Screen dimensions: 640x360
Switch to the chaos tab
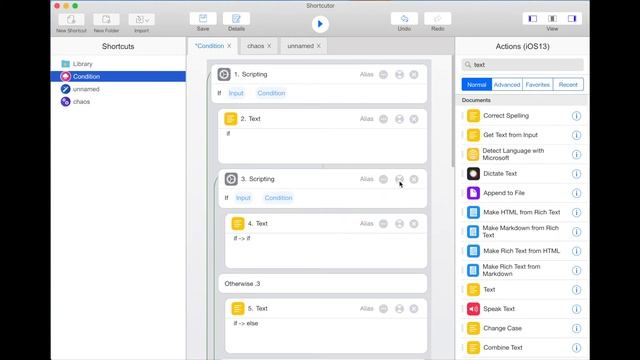pyautogui.click(x=256, y=46)
